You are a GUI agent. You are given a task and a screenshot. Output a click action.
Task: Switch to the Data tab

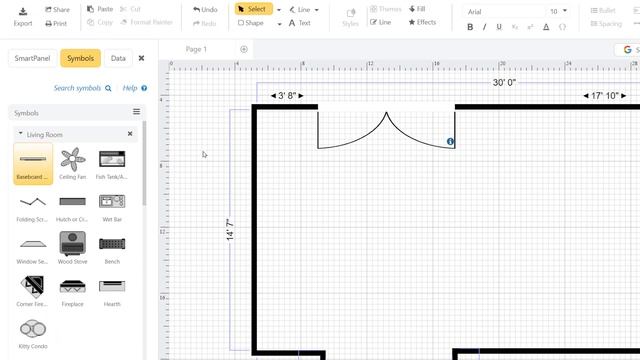(118, 58)
